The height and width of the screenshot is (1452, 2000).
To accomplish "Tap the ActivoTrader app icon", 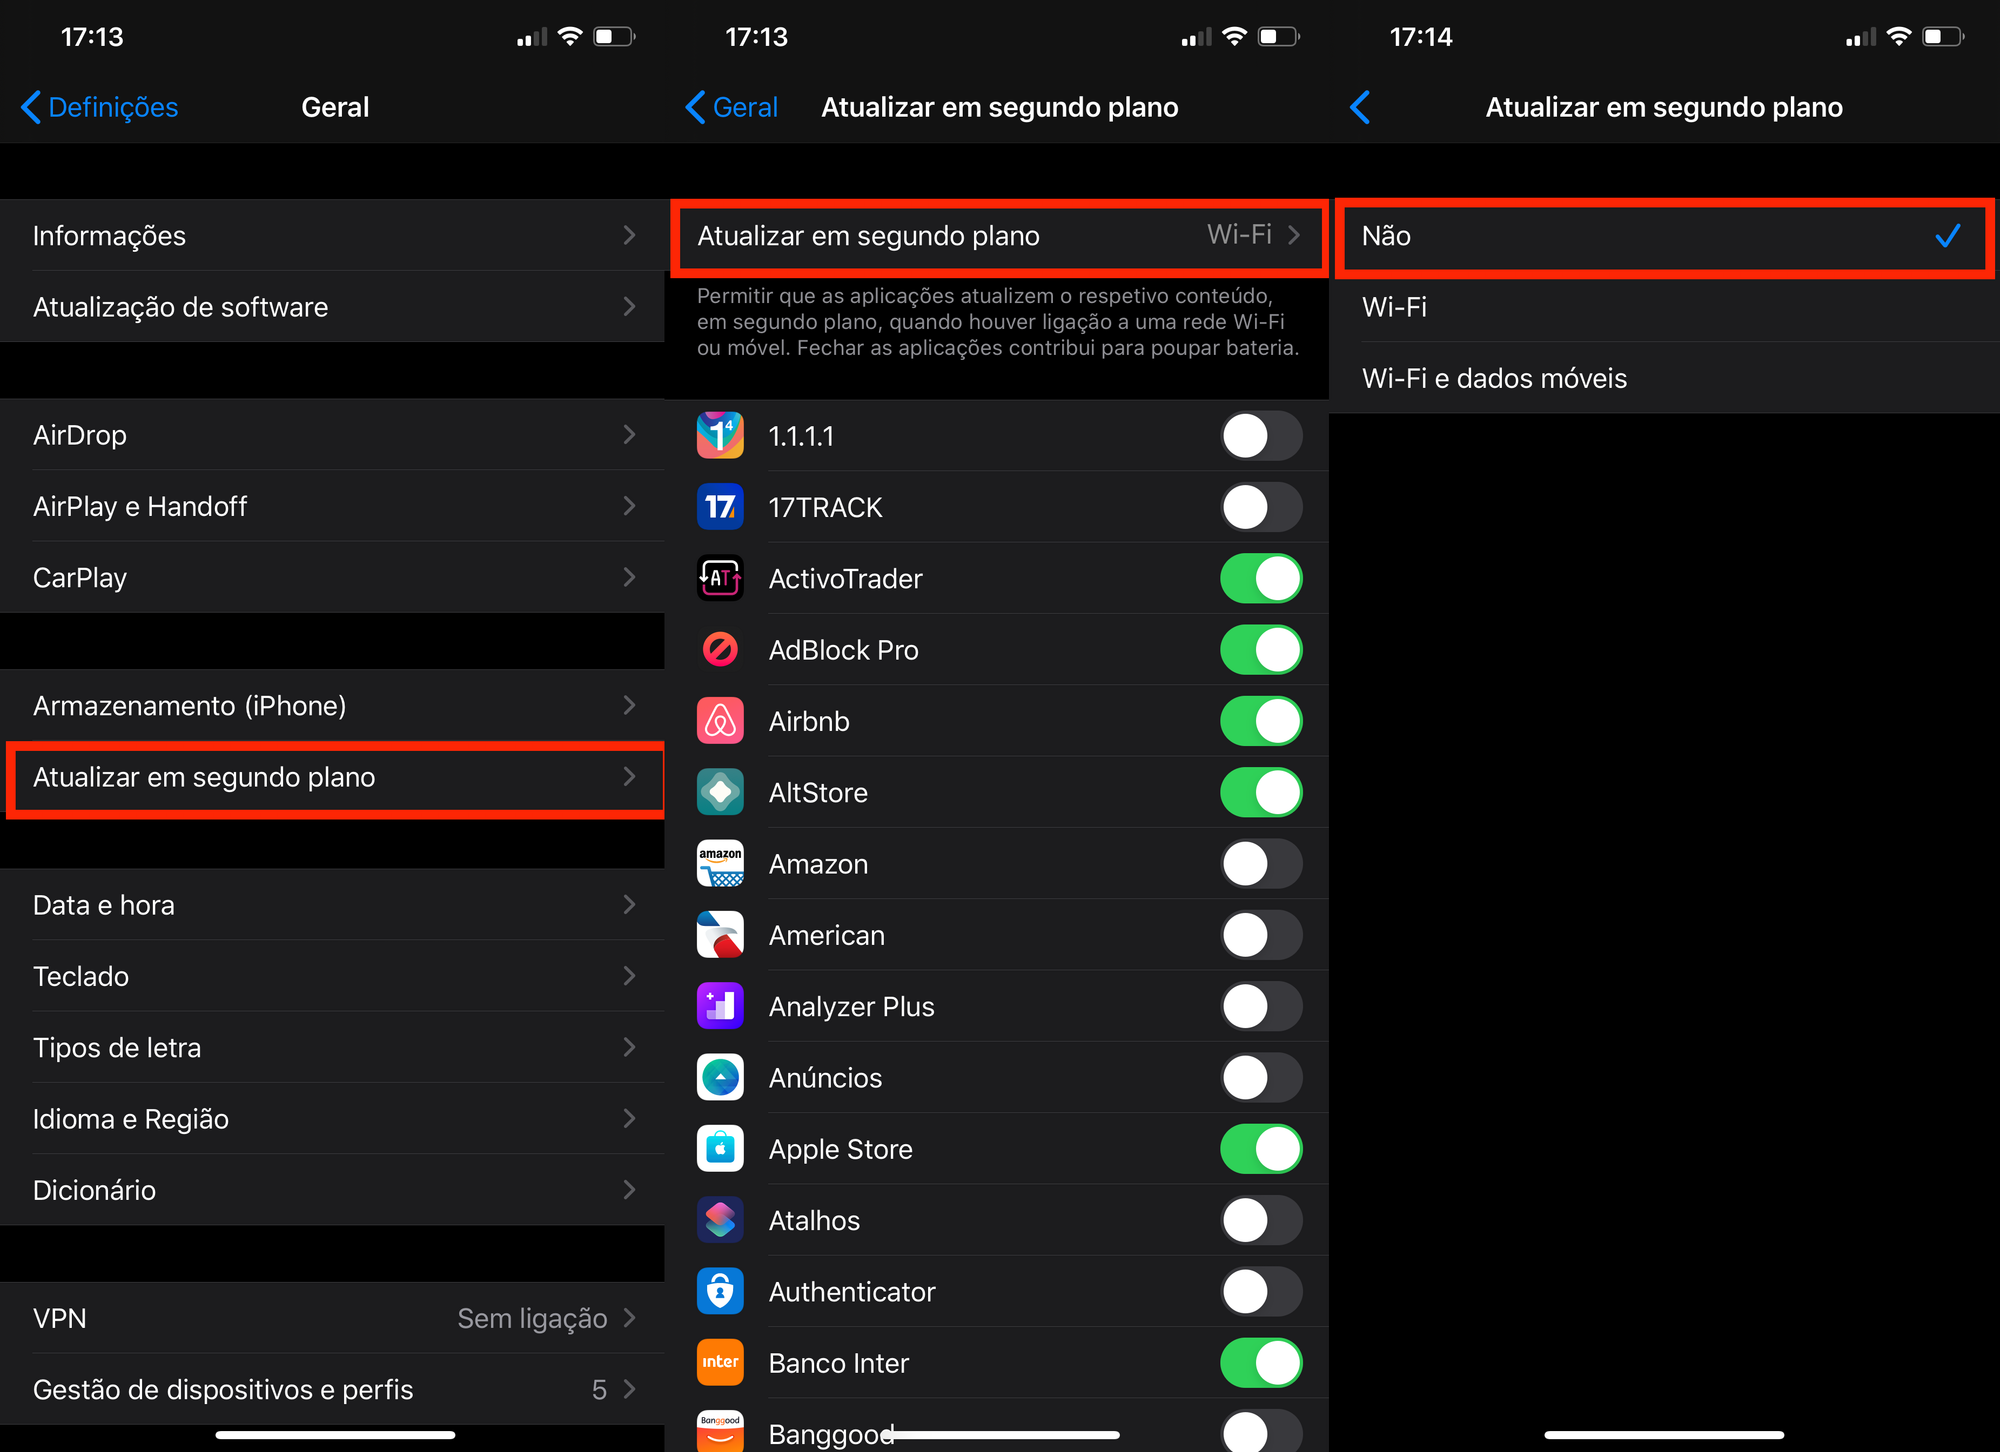I will coord(720,578).
